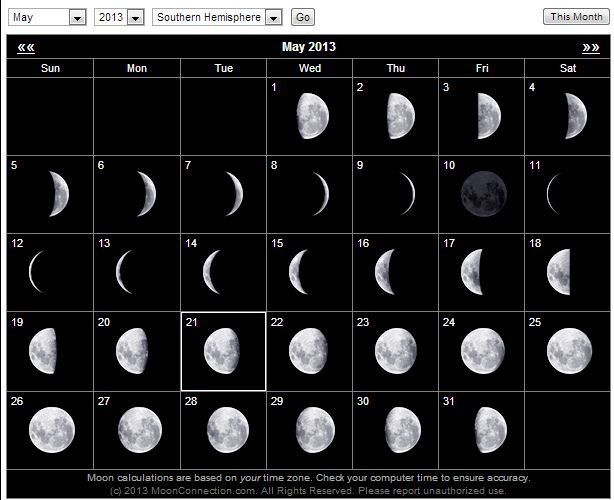The width and height of the screenshot is (614, 500).
Task: Click the moon image for May 29
Action: pyautogui.click(x=315, y=430)
